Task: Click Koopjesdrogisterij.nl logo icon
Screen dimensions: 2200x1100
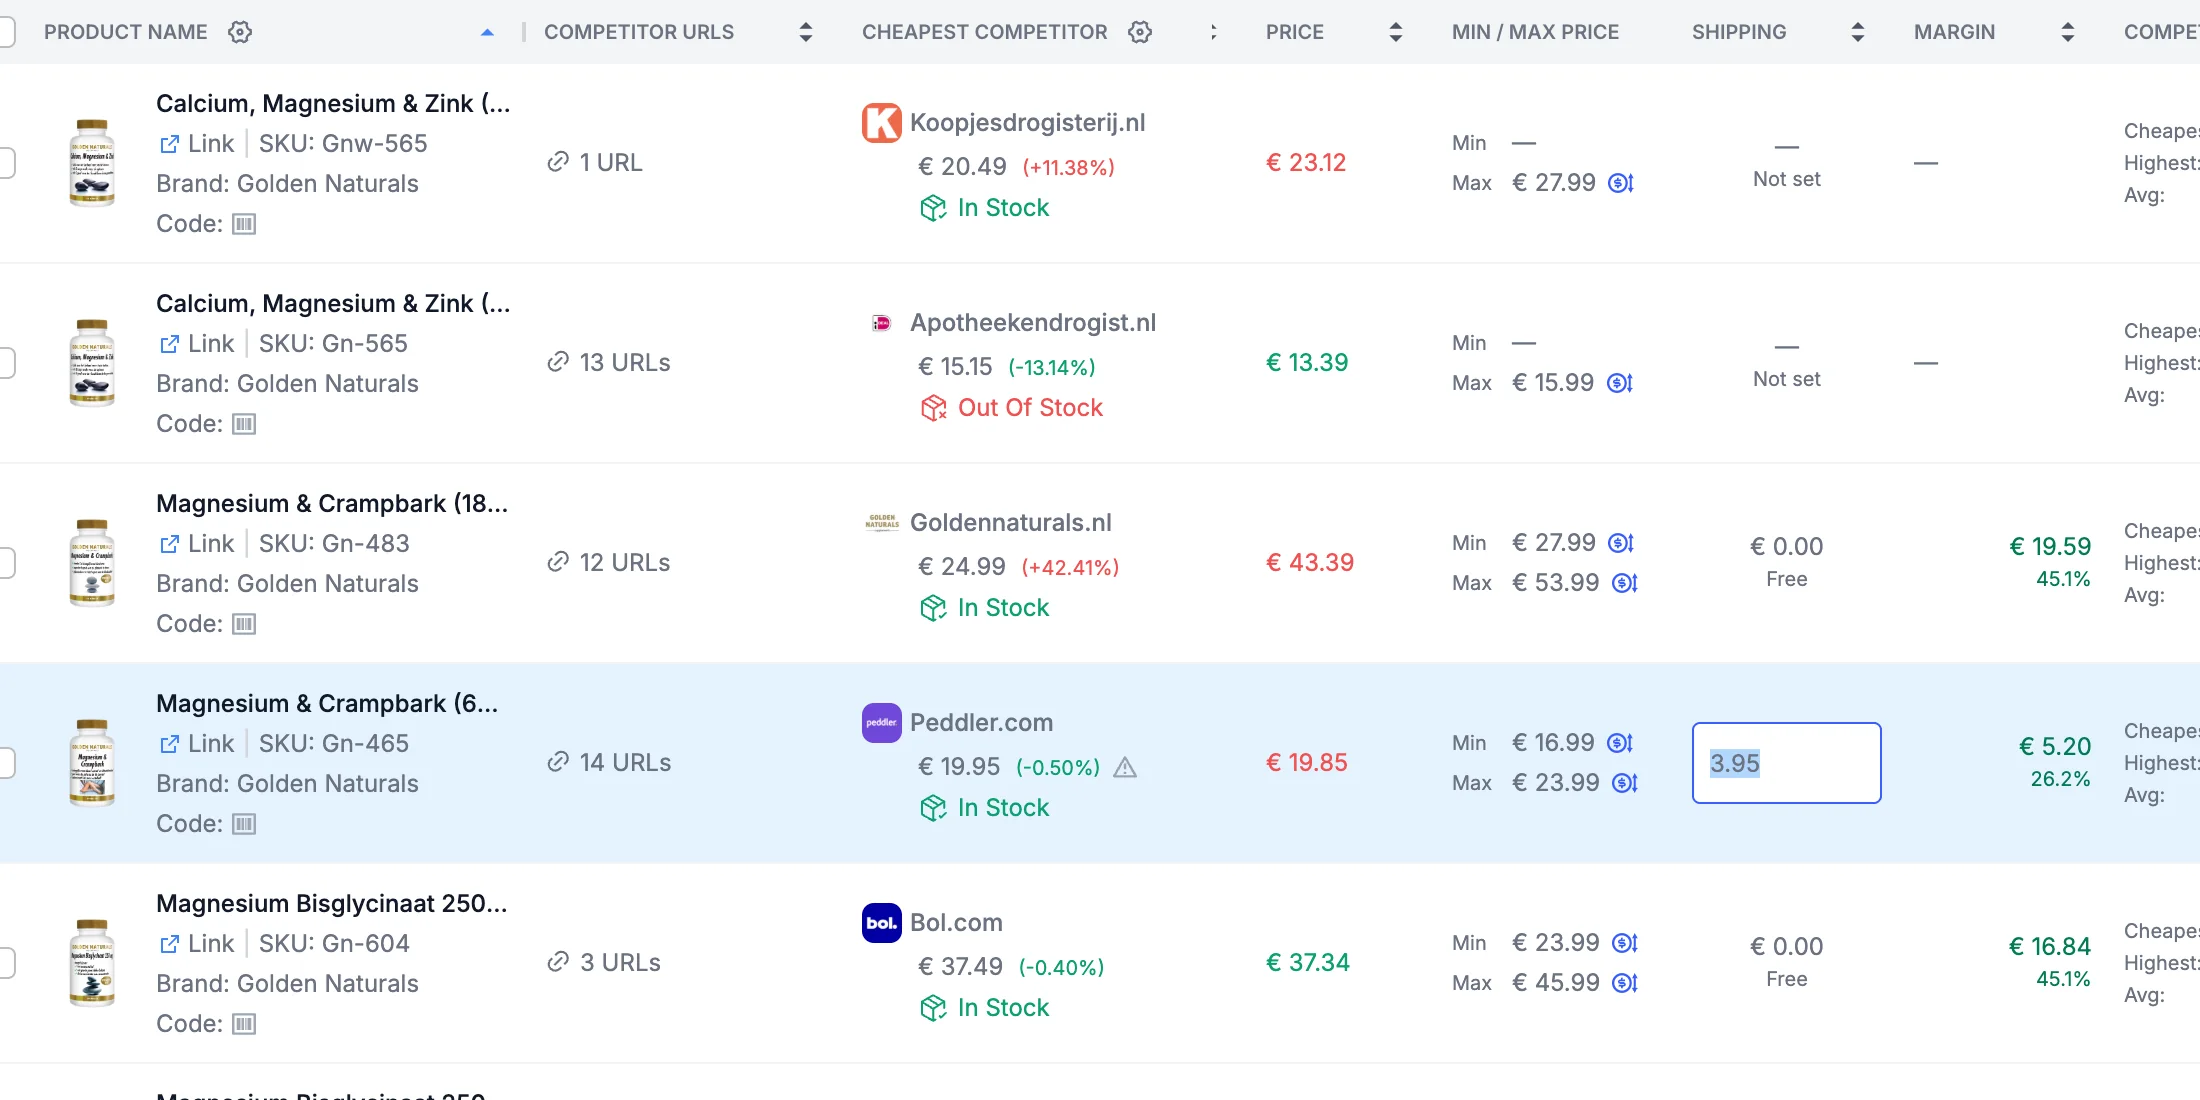Action: click(881, 123)
